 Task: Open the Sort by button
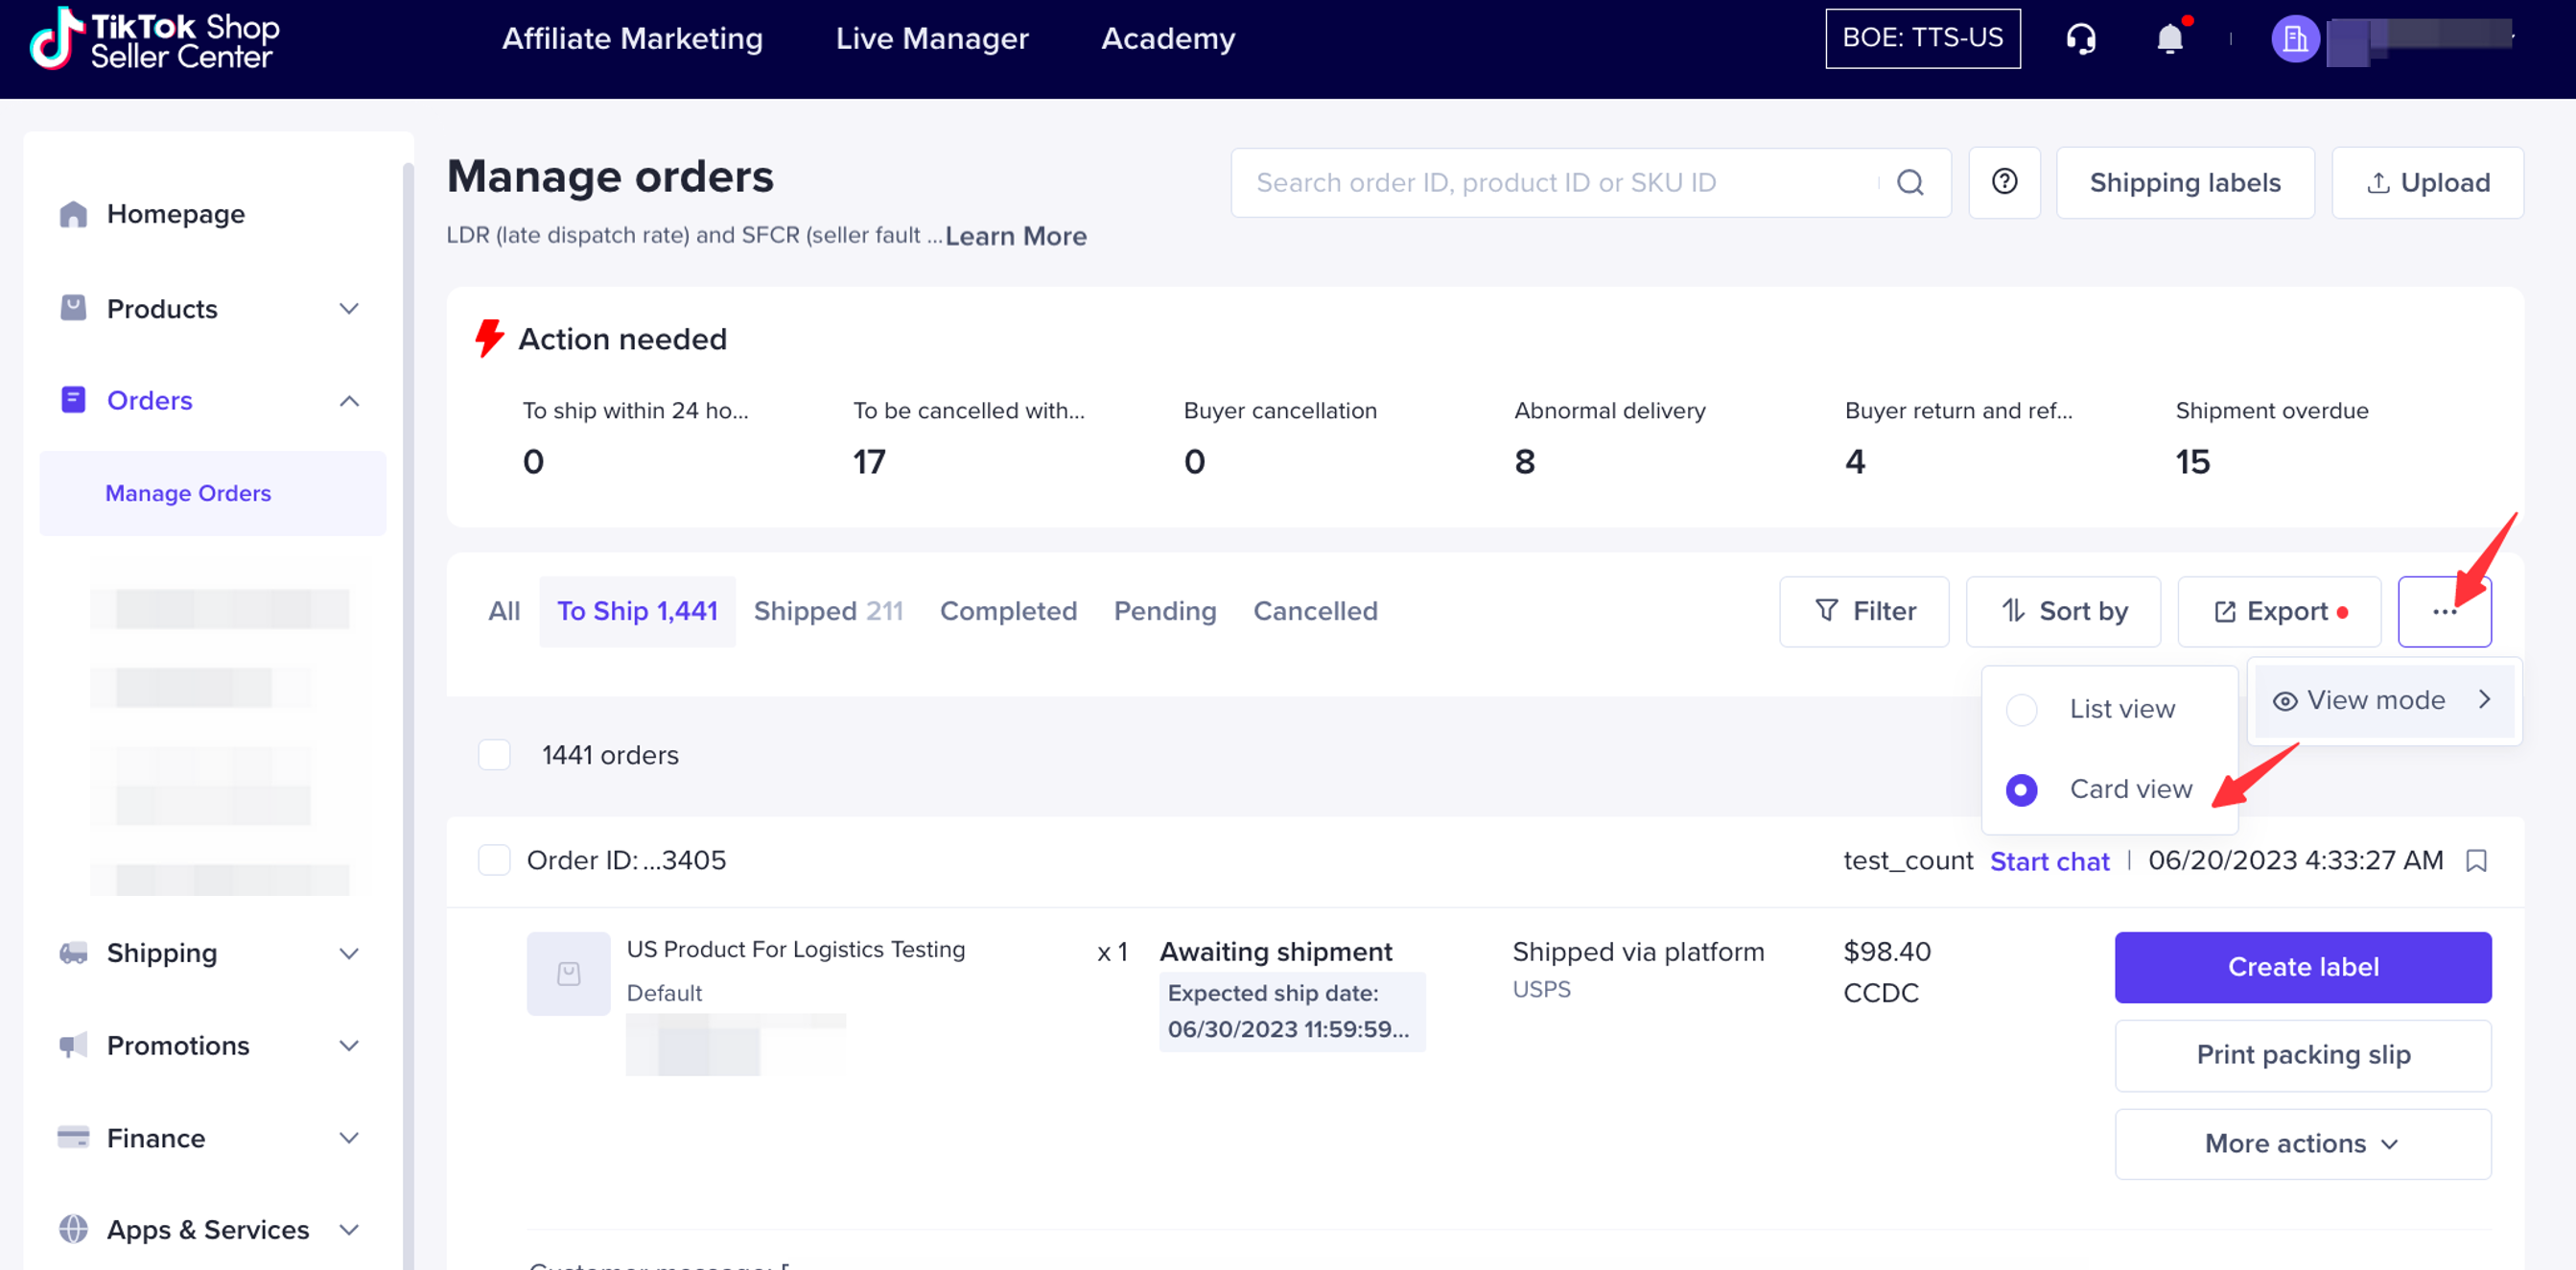tap(2063, 611)
